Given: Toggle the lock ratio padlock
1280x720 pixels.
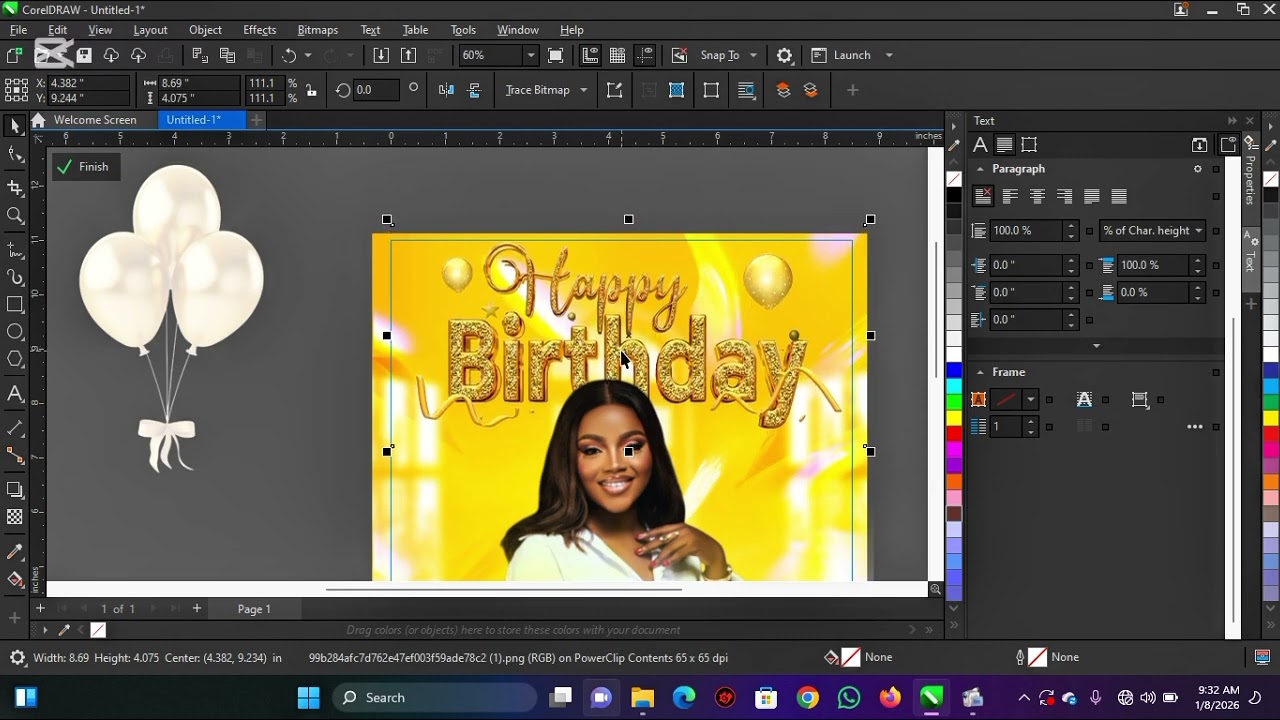Looking at the screenshot, I should click(x=311, y=90).
